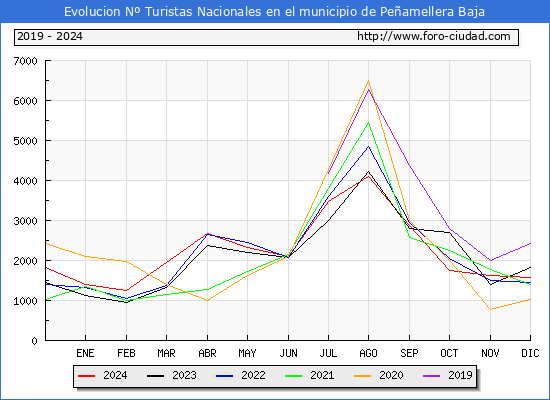Click the orange 2020 peak at AGO

tap(368, 81)
